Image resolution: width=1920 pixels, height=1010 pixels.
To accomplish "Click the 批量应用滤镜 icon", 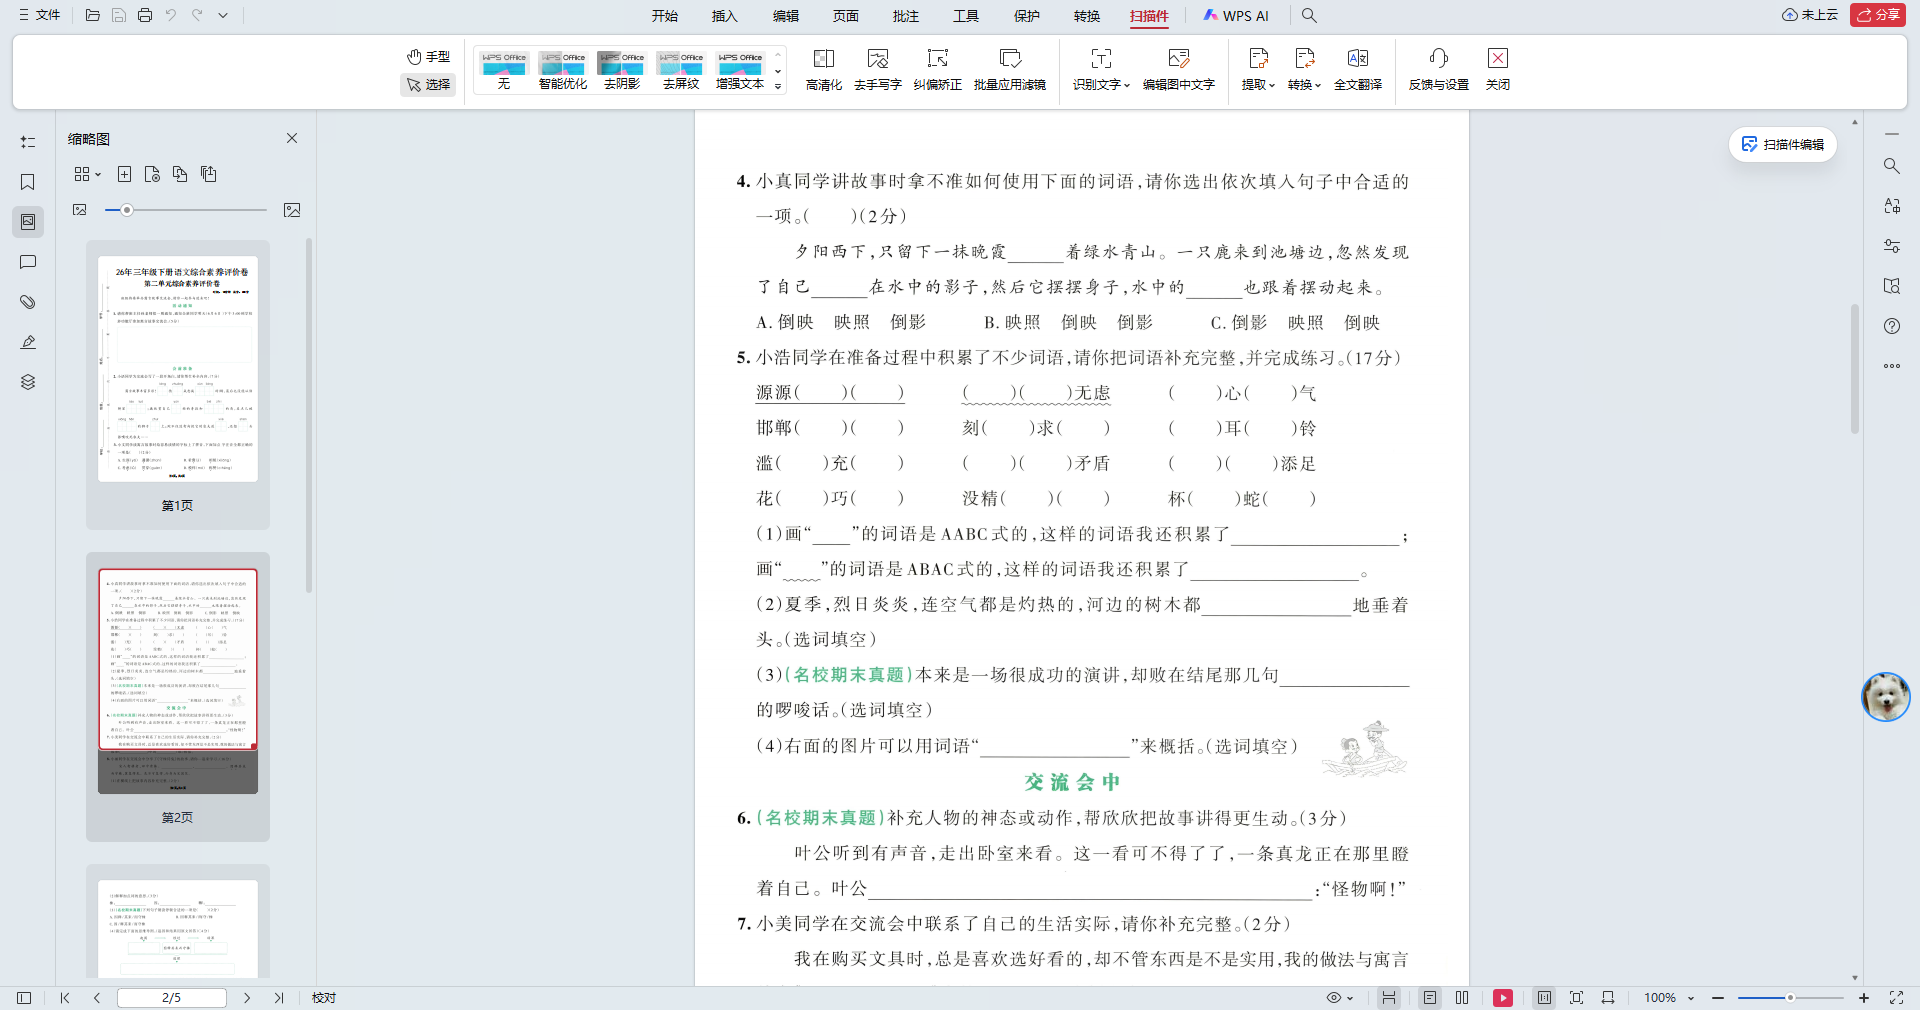I will [1010, 70].
